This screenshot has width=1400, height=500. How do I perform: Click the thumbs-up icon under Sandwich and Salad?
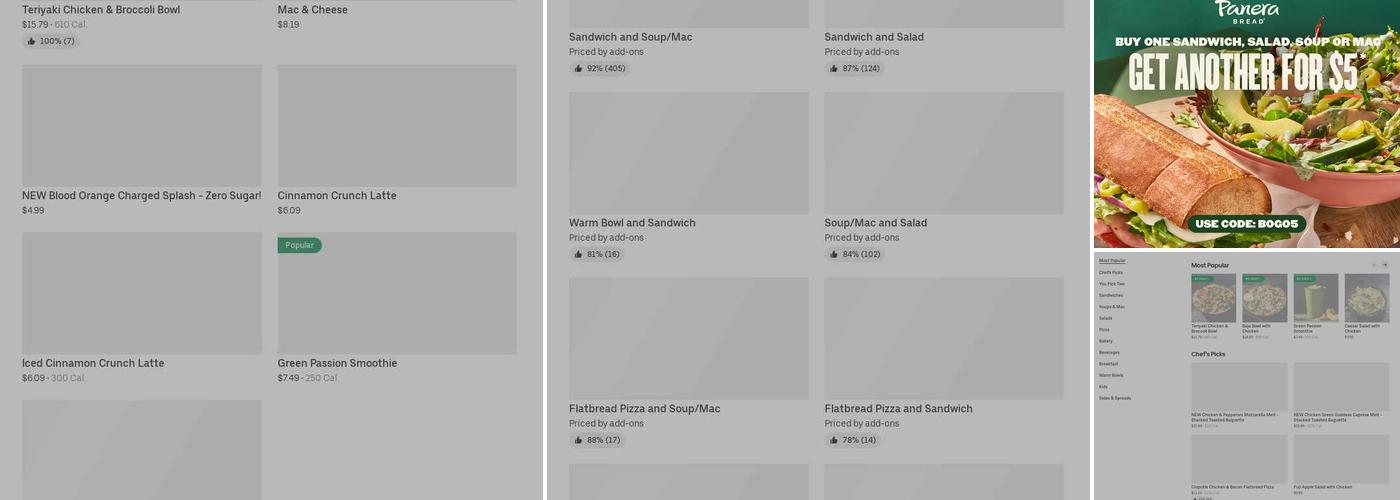coord(834,69)
